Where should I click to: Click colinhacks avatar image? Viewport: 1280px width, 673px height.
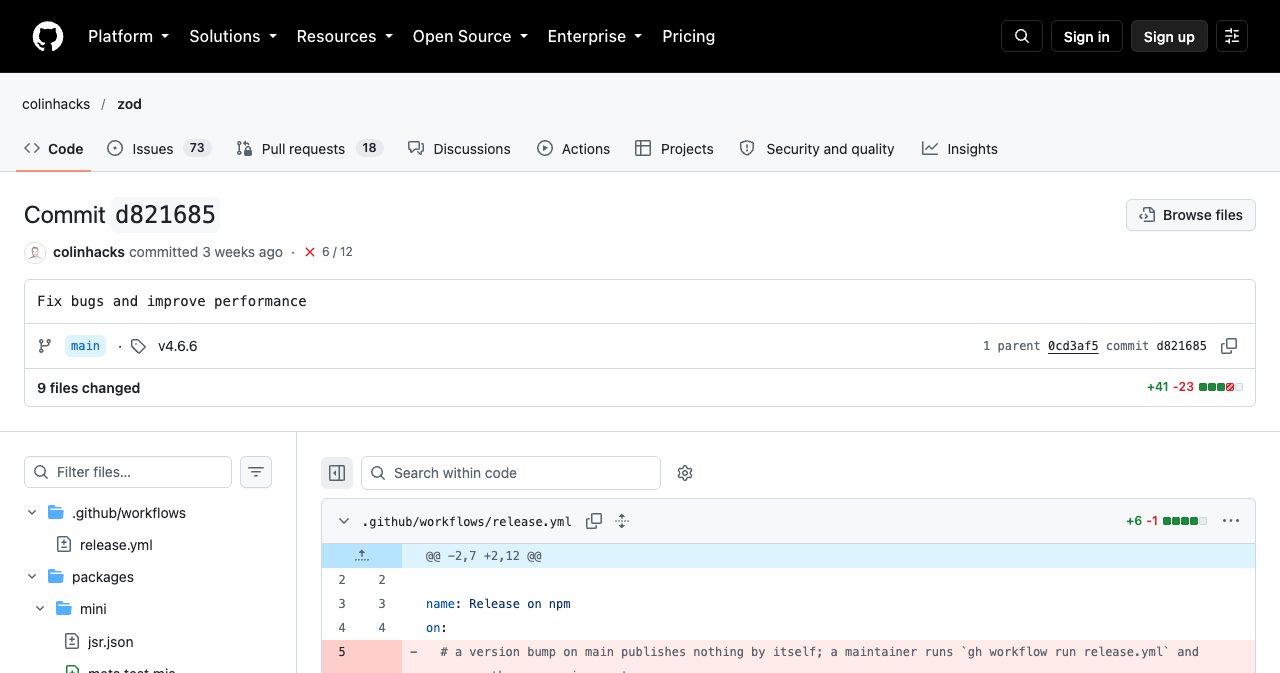(x=35, y=253)
